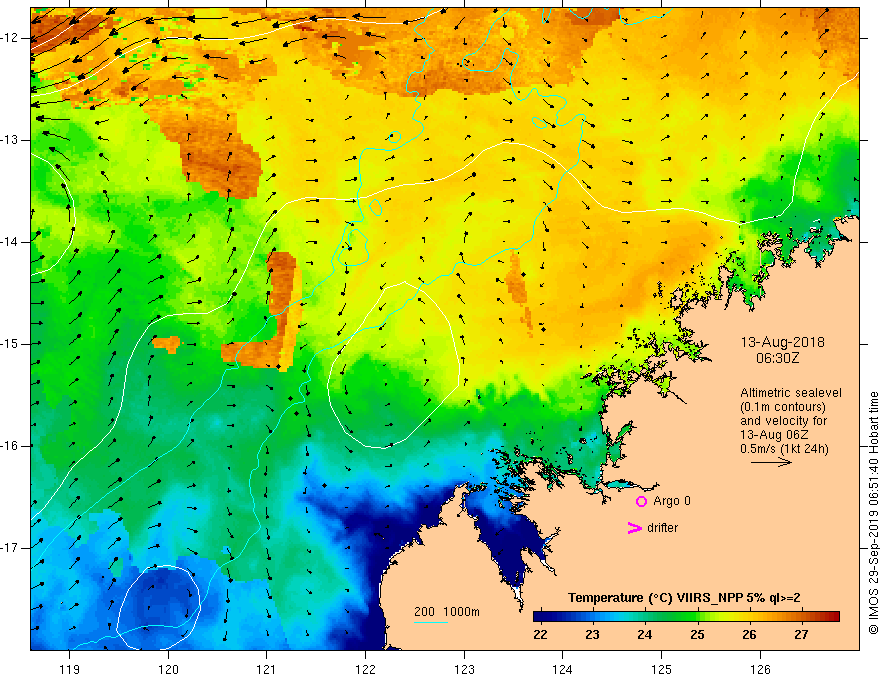Click the latitude label -12
Screen dimensions: 880x680
click(x=10, y=38)
